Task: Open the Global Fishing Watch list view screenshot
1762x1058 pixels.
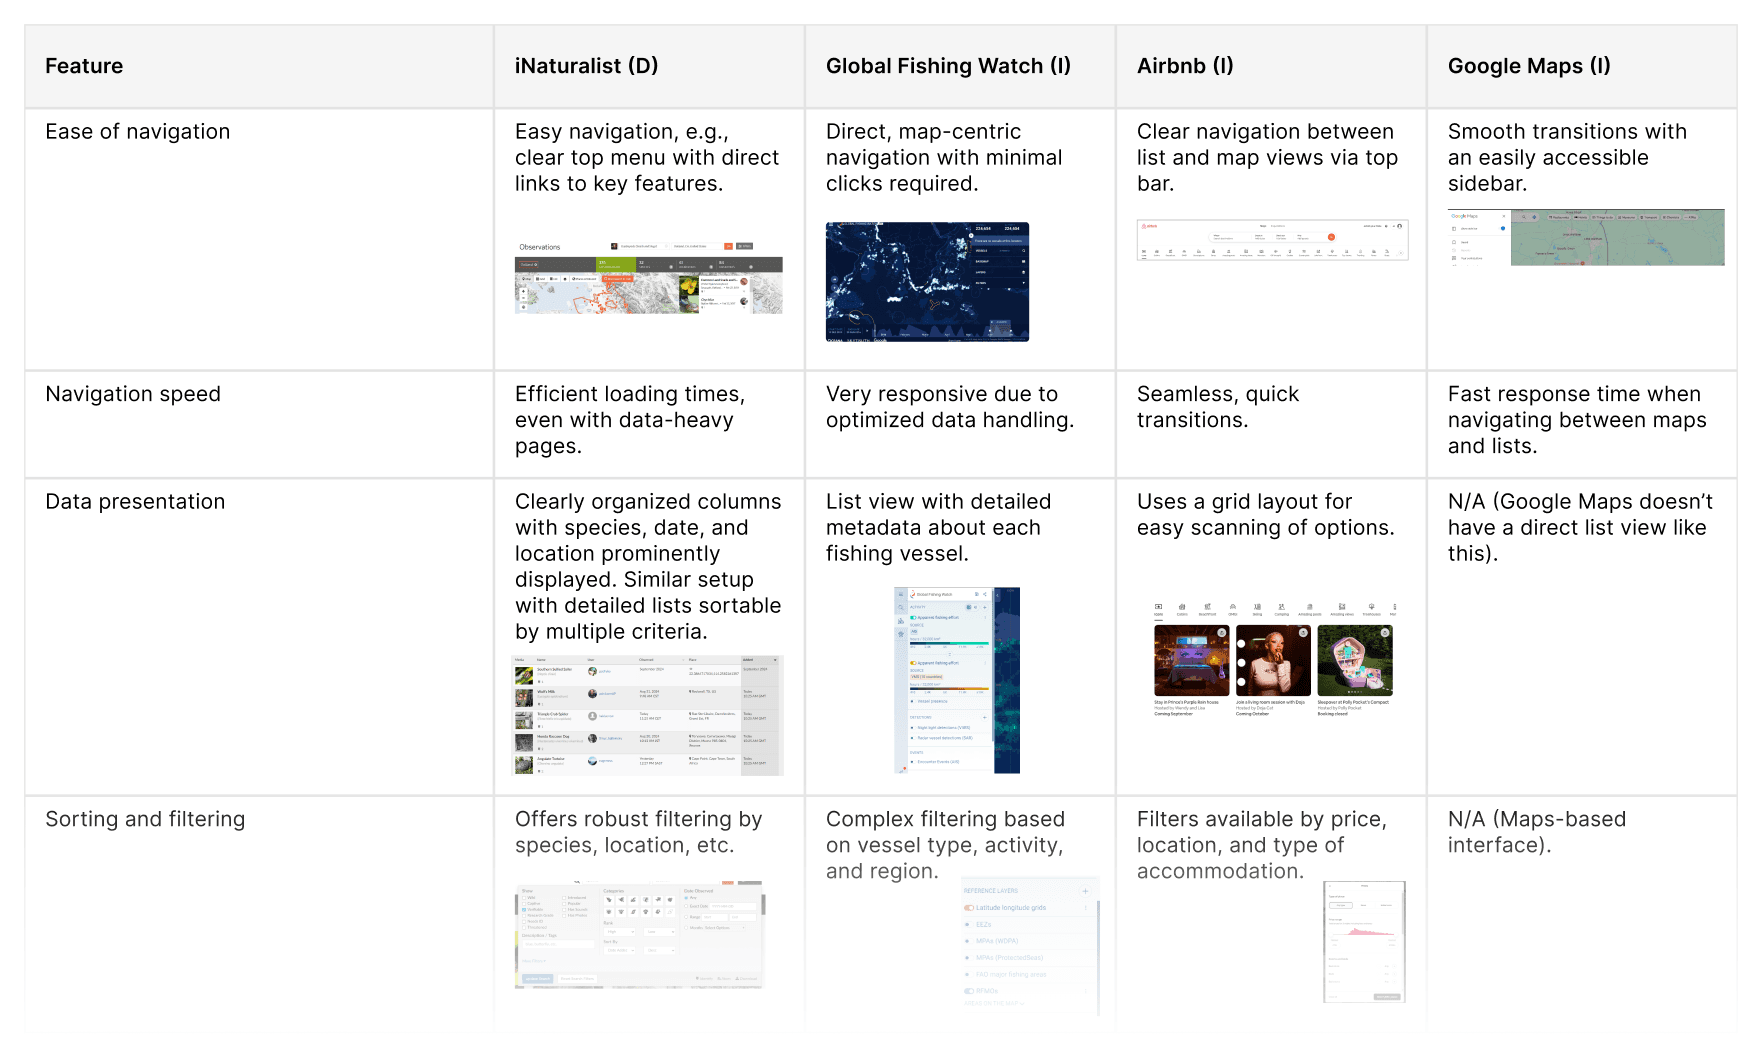Action: pos(957,680)
